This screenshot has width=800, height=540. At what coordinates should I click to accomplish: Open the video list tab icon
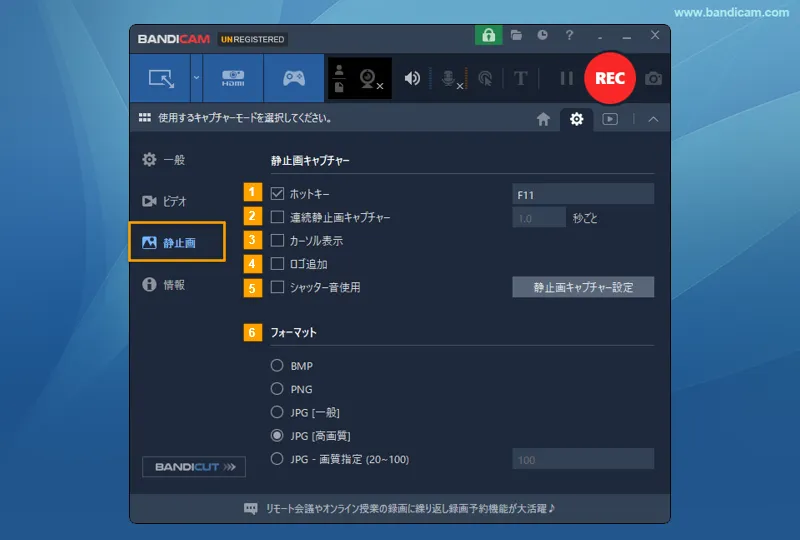(610, 119)
